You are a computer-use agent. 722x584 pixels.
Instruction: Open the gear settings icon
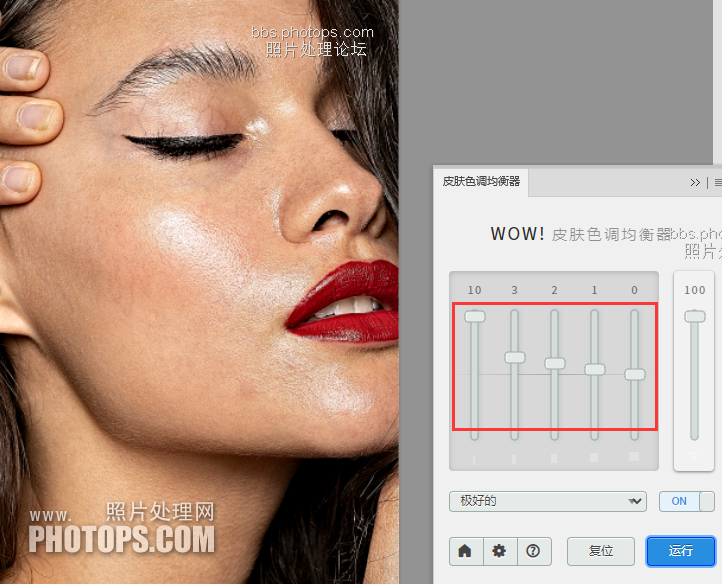pyautogui.click(x=500, y=551)
